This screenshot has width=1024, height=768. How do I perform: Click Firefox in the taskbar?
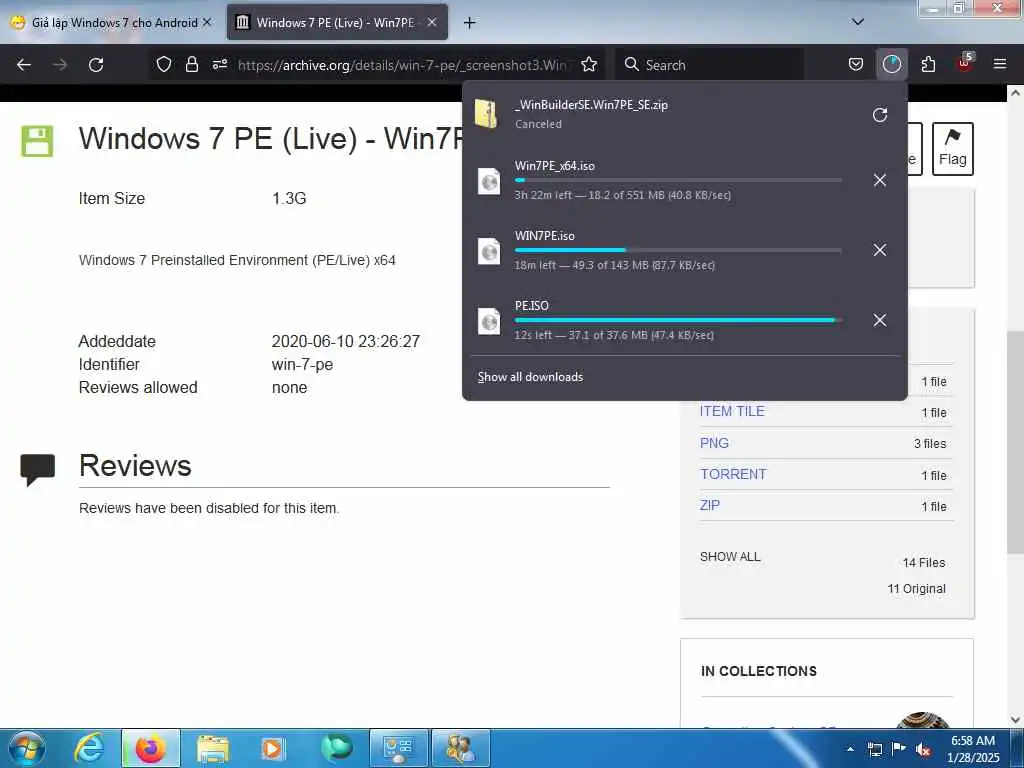(151, 748)
